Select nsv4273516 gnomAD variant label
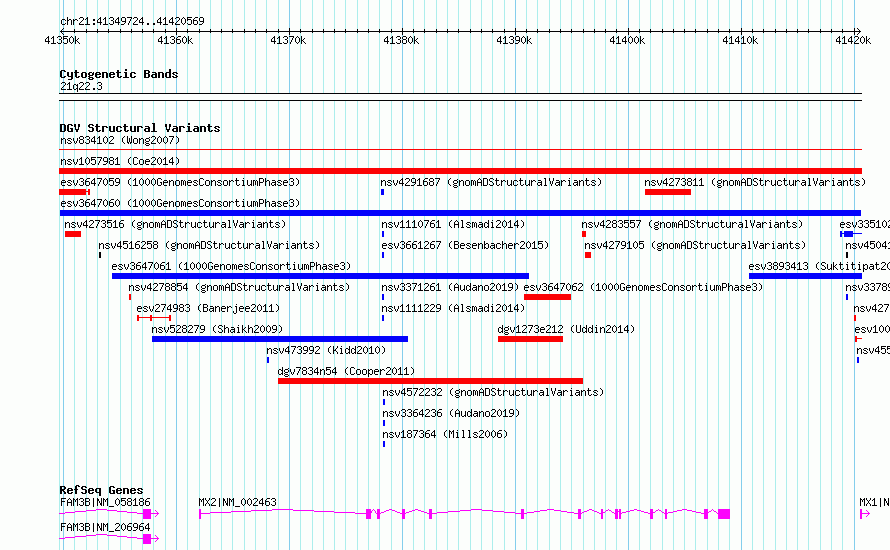Viewport: 890px width, 550px height. pos(175,224)
